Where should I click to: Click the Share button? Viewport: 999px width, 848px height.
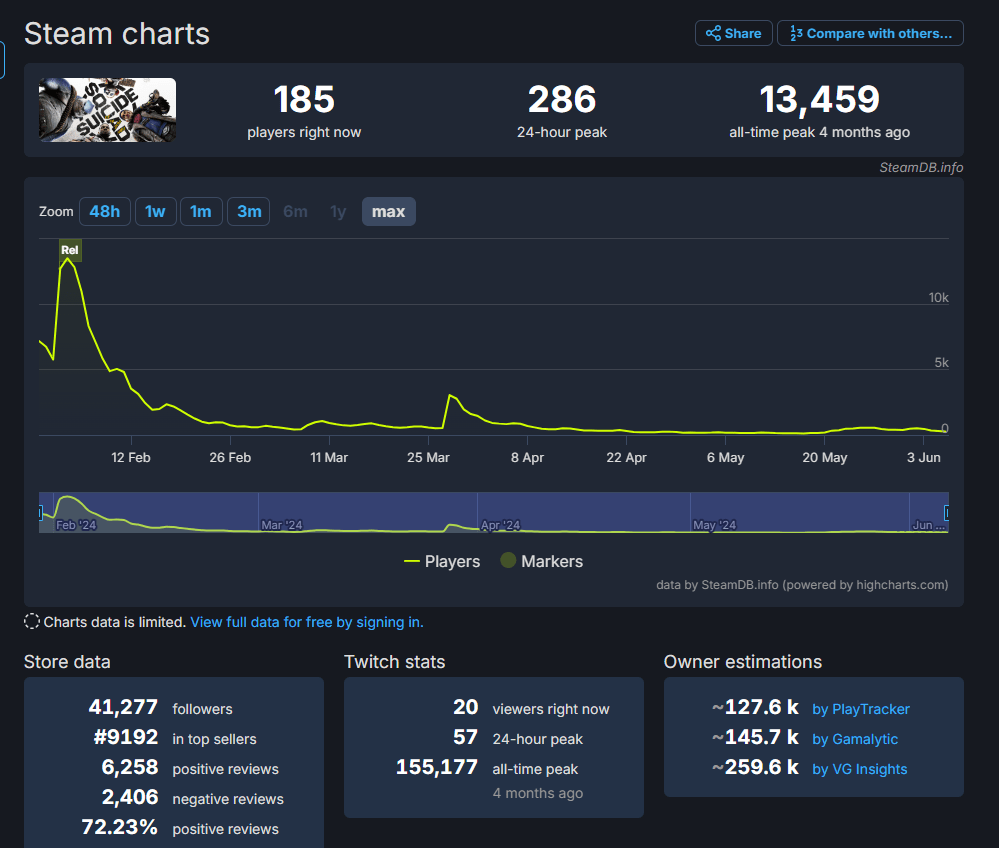point(733,33)
